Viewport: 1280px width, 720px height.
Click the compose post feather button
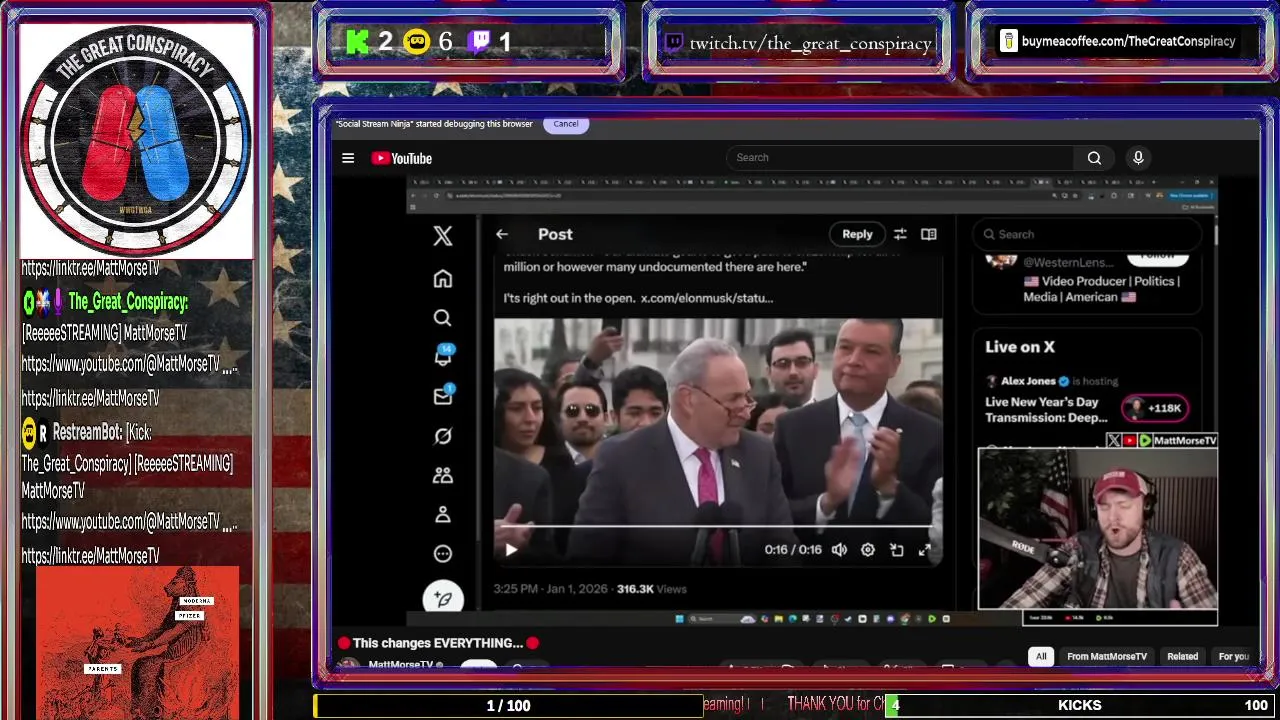[x=443, y=597]
